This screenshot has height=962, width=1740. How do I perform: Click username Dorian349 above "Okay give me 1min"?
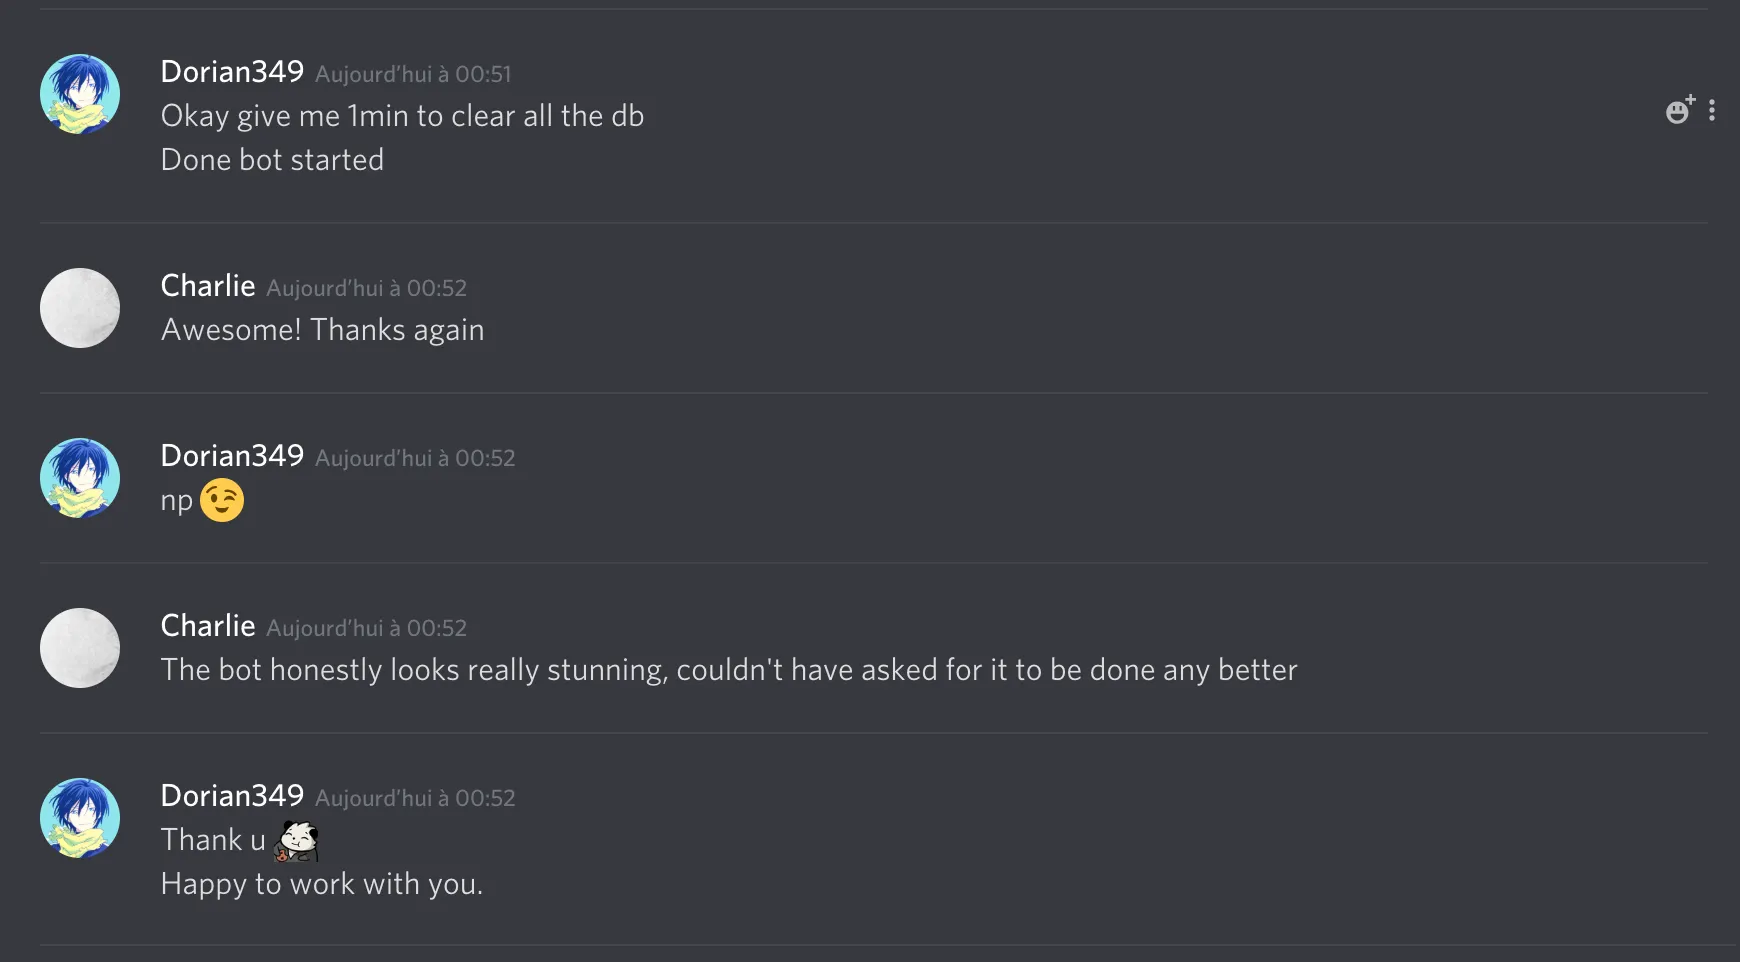tap(232, 72)
